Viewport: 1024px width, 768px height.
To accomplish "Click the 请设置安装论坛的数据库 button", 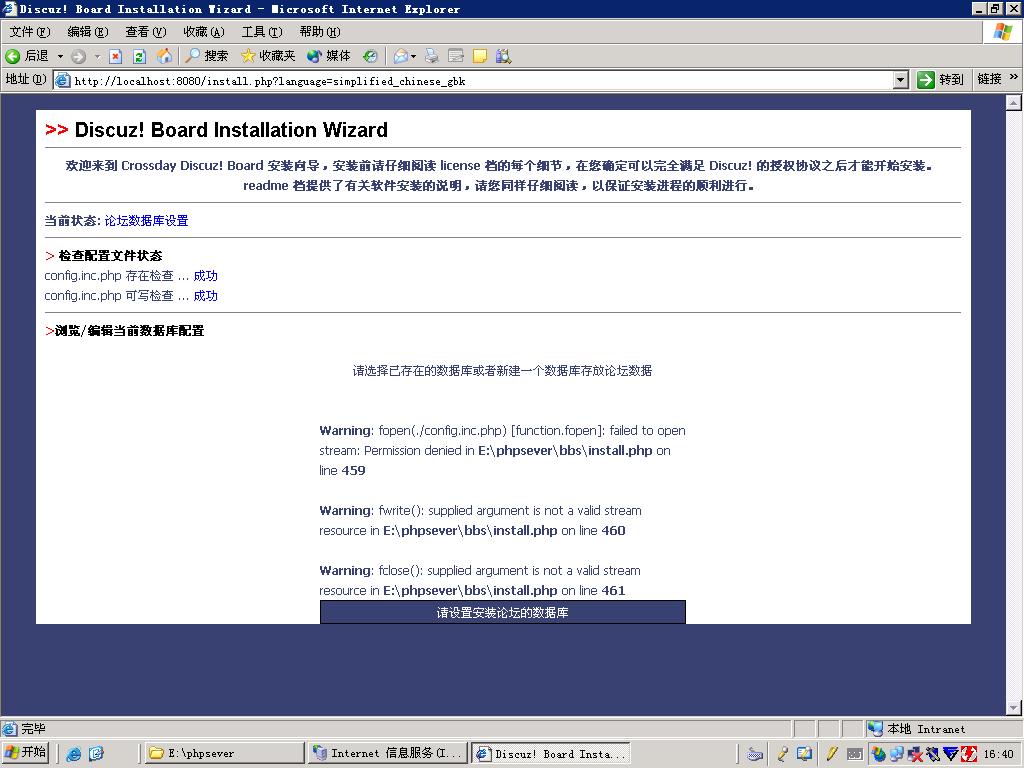I will pyautogui.click(x=502, y=613).
